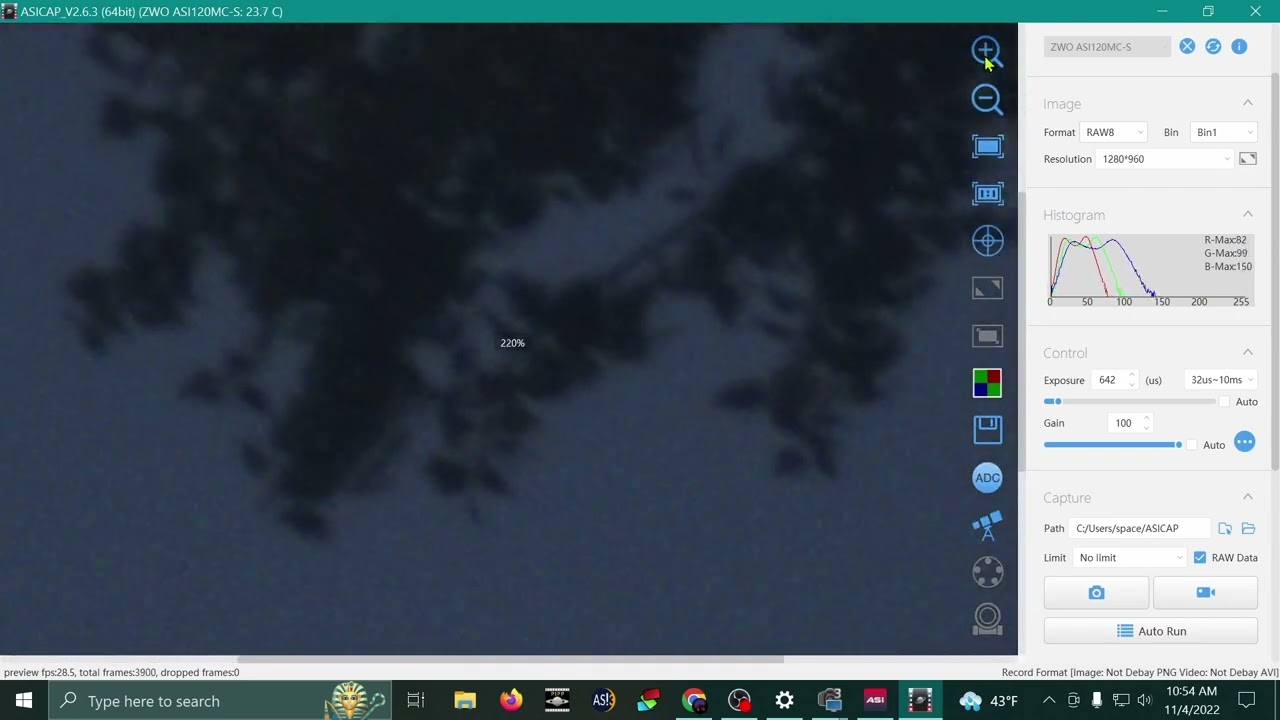Zoom in on the preview image
Screen dimensions: 1280x720
pos(986,51)
